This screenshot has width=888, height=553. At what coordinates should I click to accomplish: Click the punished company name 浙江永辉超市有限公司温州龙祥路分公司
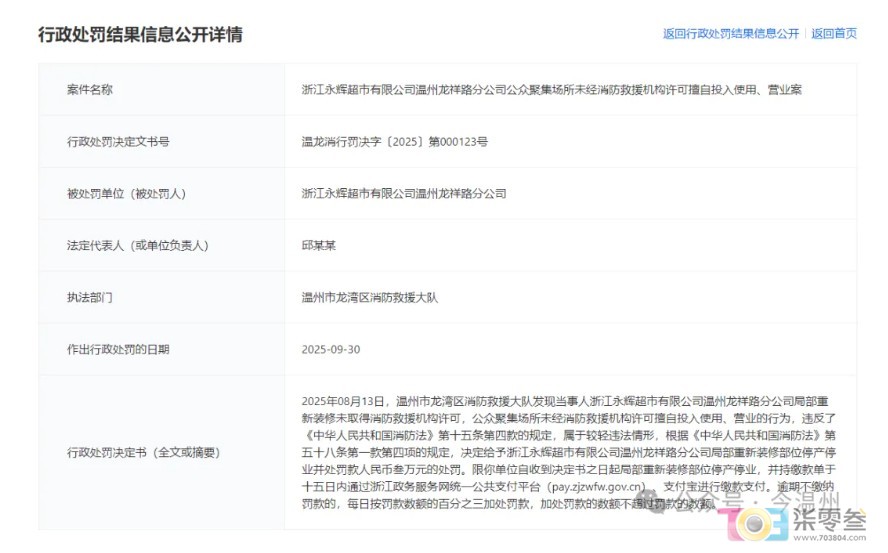pos(404,193)
